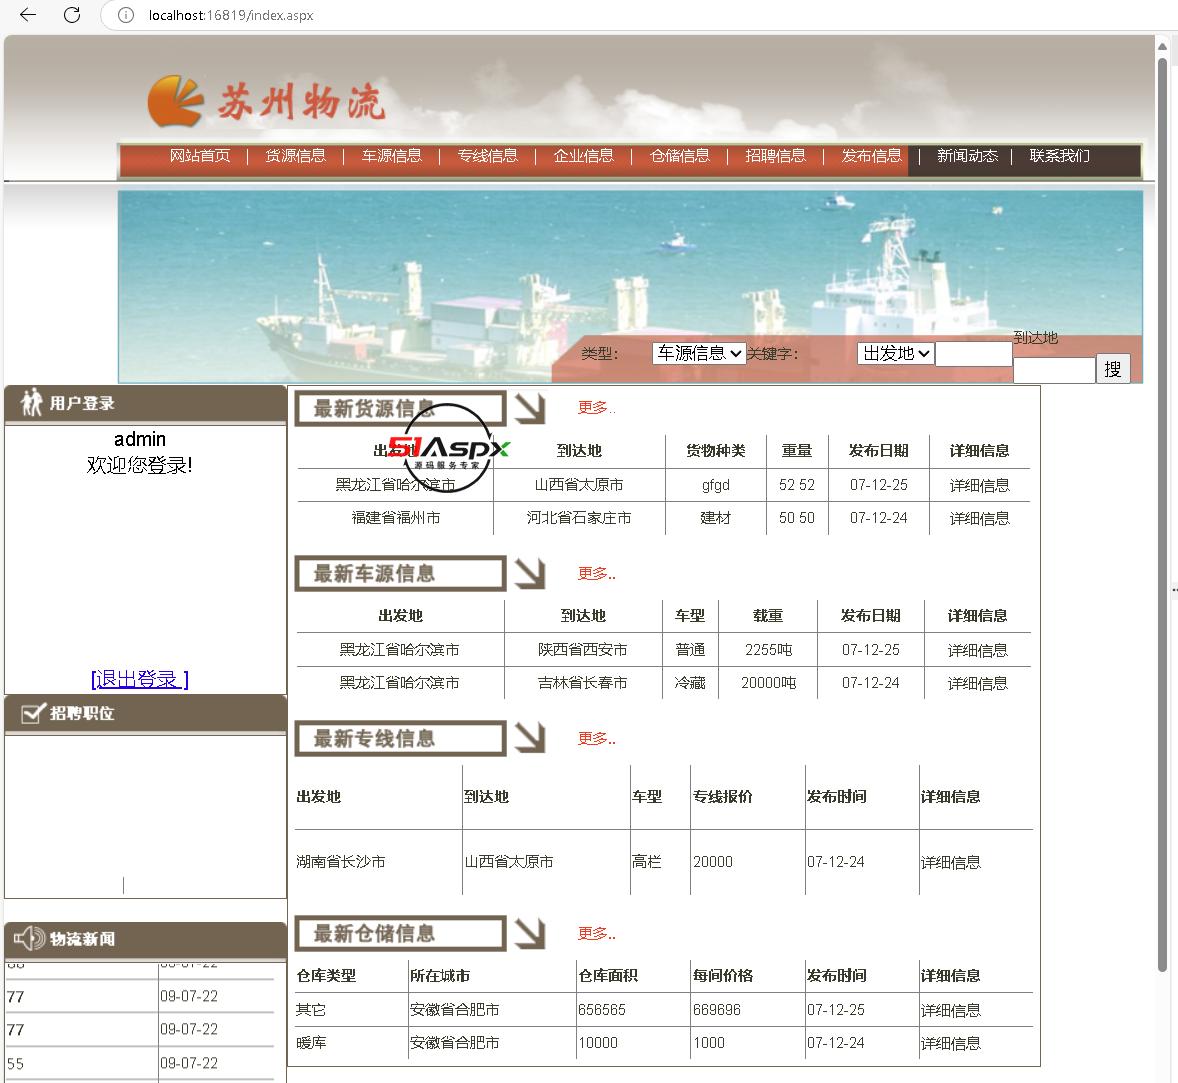Click arrow icon beside 最新仓储信息
This screenshot has height=1083, width=1178.
pos(530,934)
